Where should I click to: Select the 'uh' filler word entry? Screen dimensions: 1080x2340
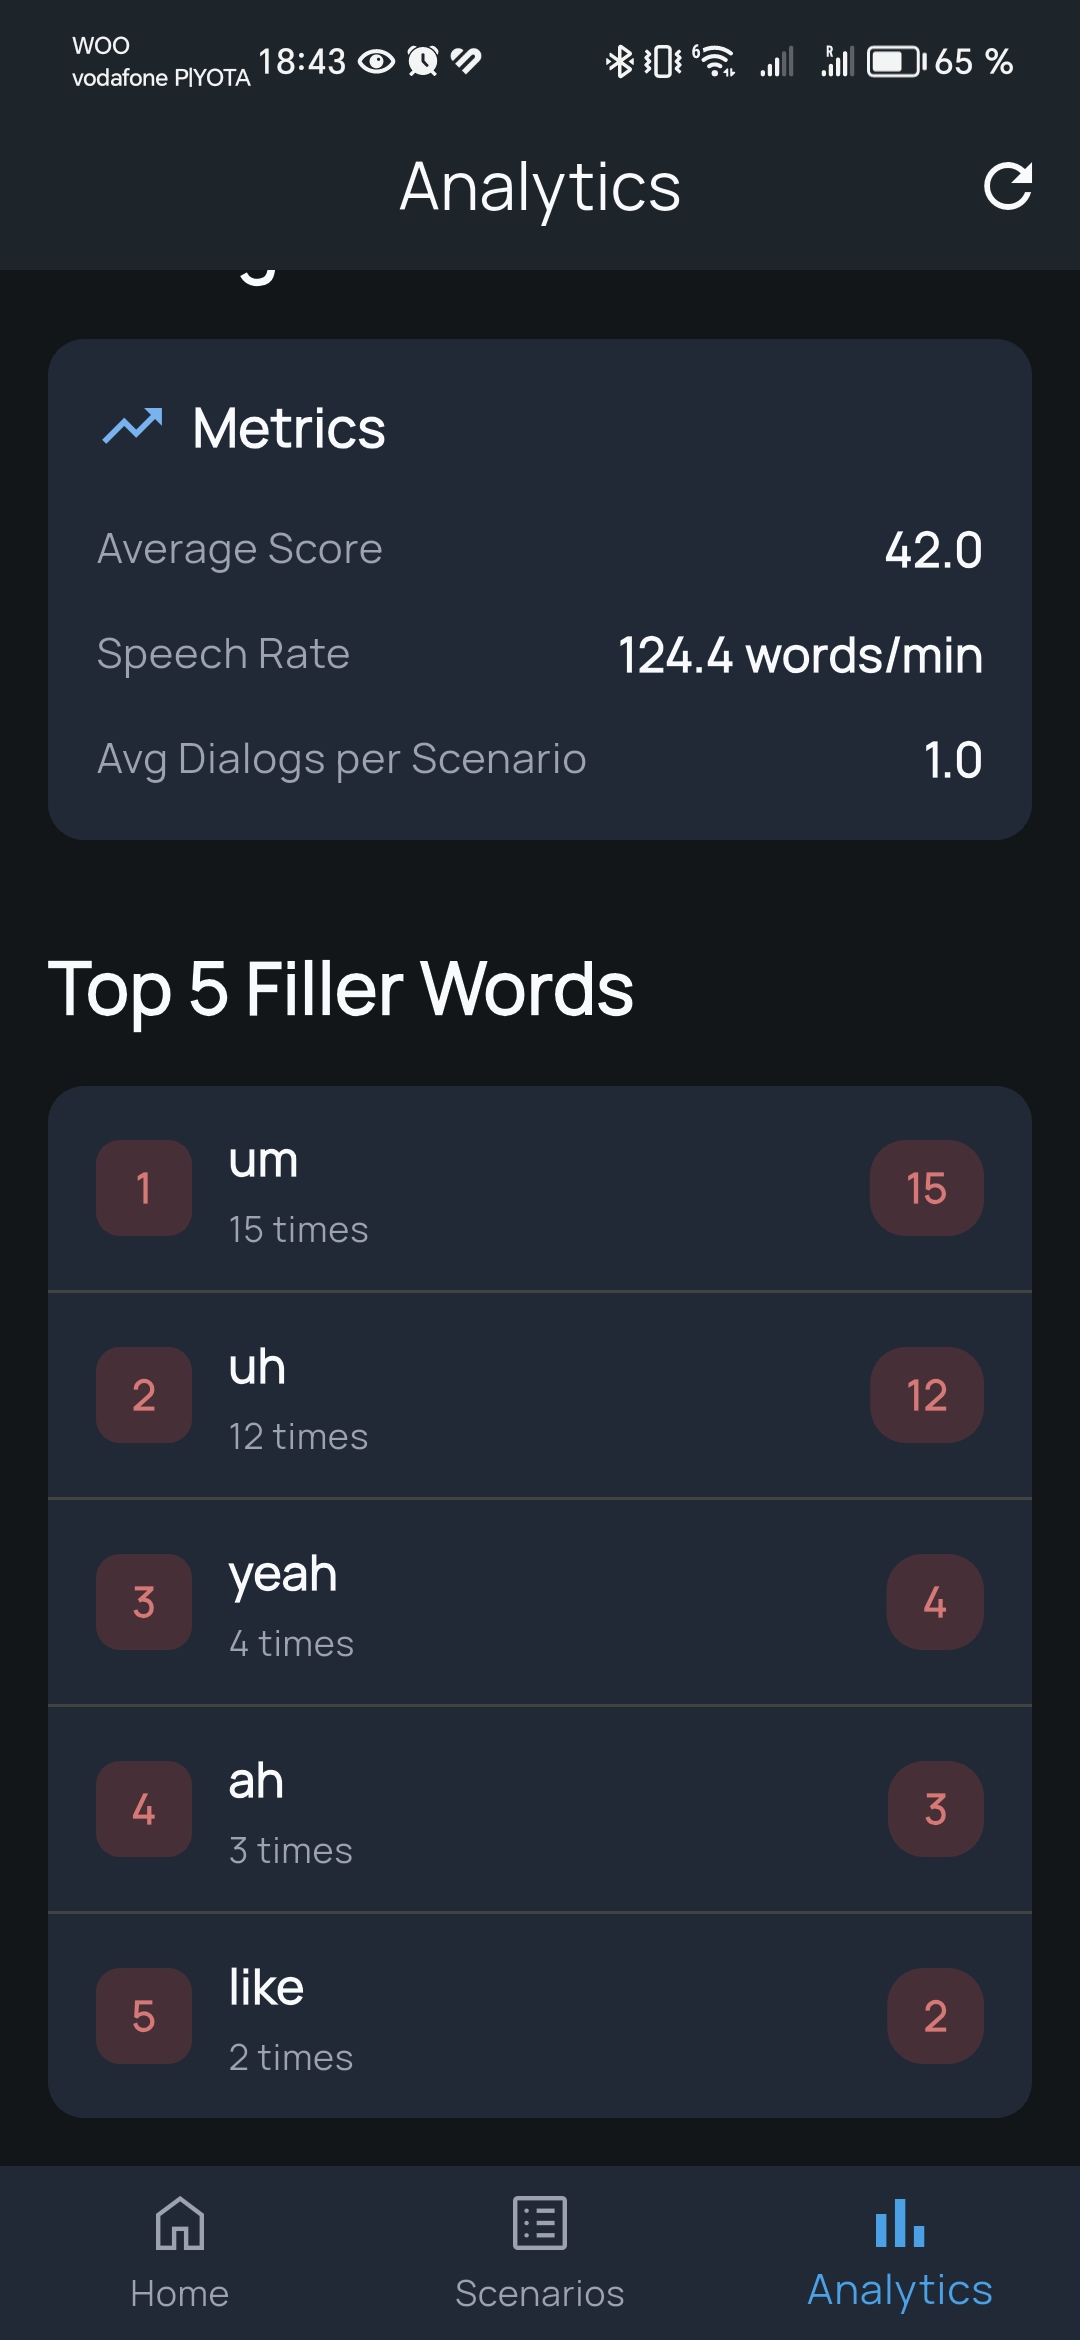click(x=540, y=1396)
